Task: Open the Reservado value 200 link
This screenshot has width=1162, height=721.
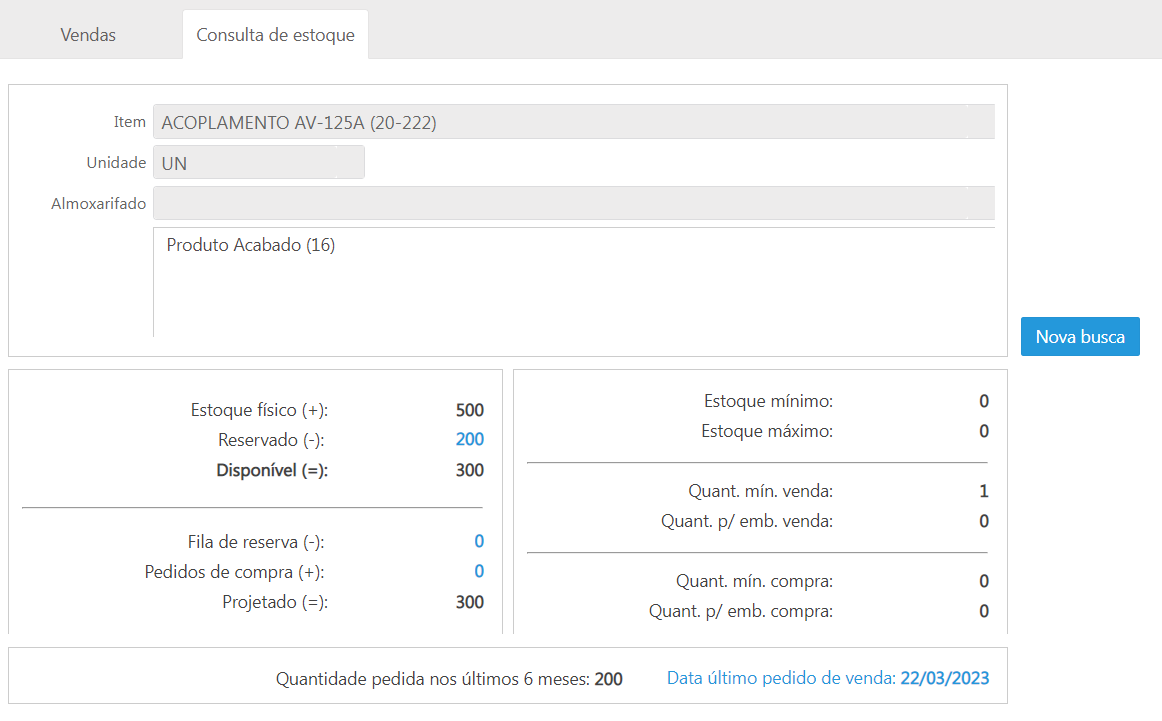Action: 469,439
